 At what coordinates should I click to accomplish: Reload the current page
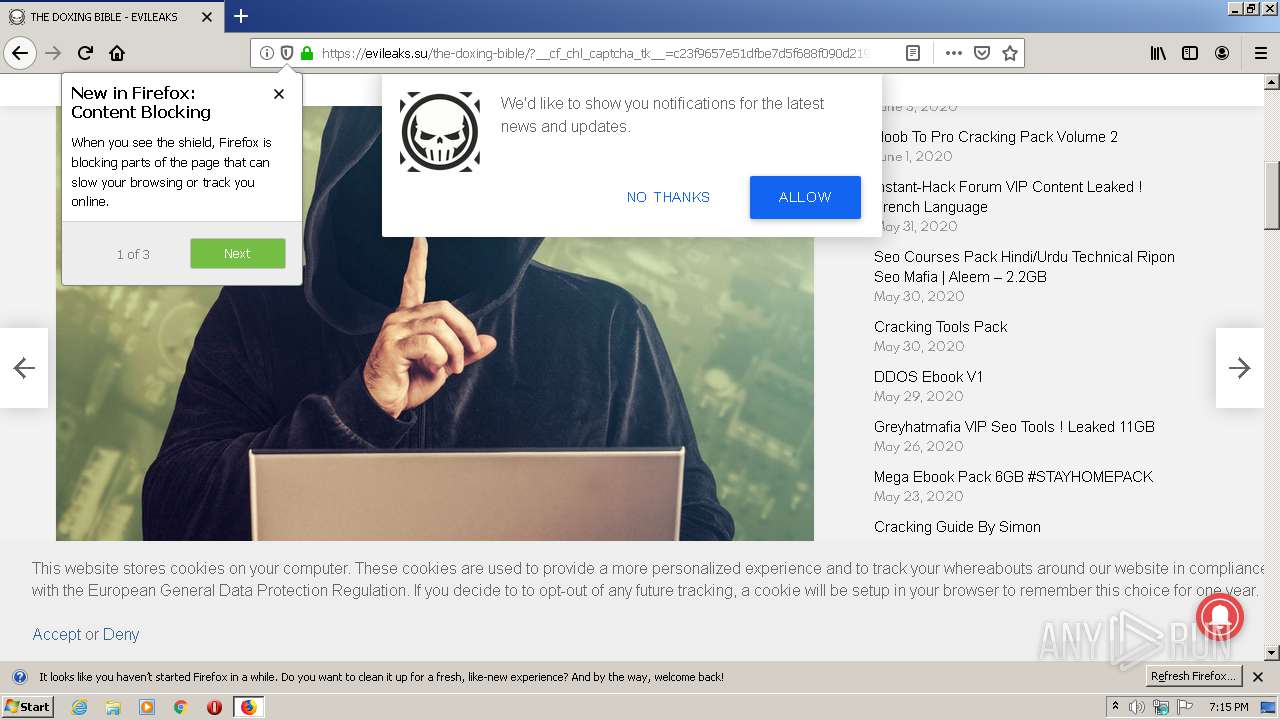(86, 53)
